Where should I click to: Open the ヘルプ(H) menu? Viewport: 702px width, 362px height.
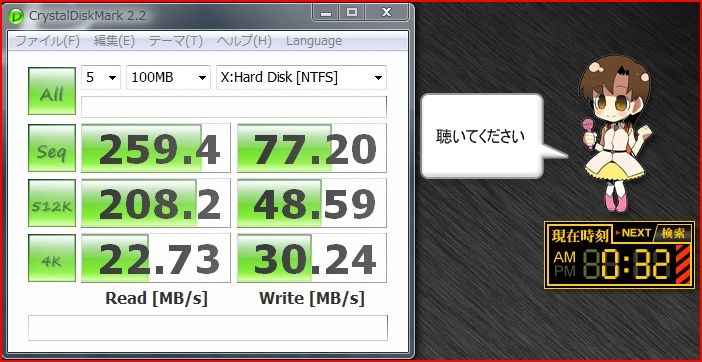coord(244,41)
